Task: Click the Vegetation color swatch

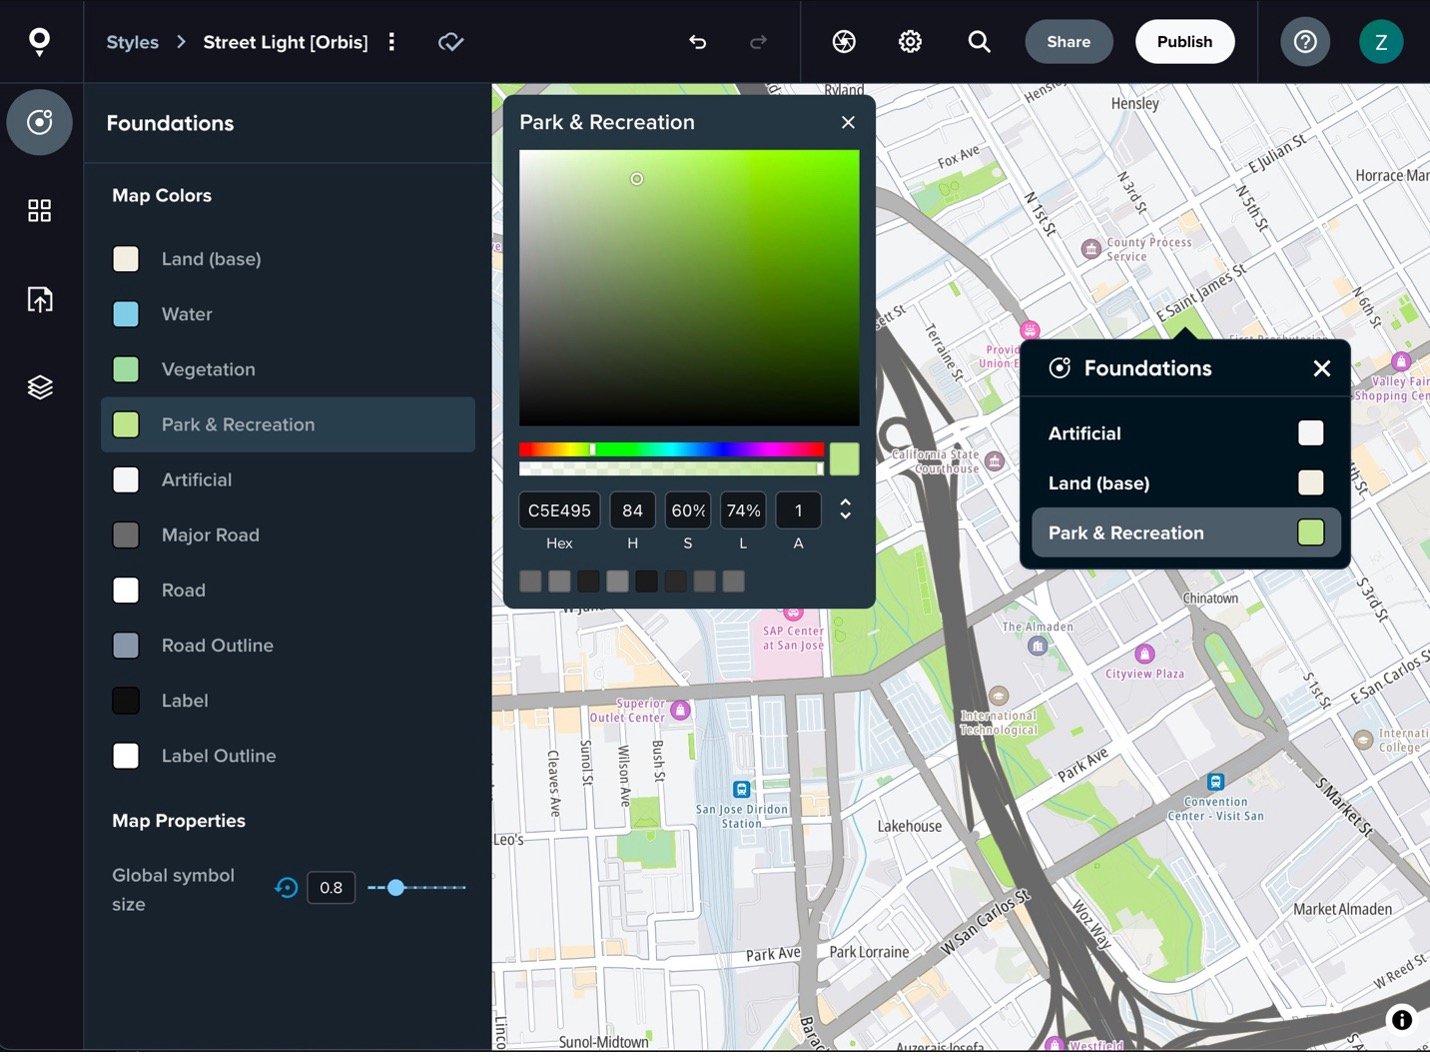Action: (126, 369)
